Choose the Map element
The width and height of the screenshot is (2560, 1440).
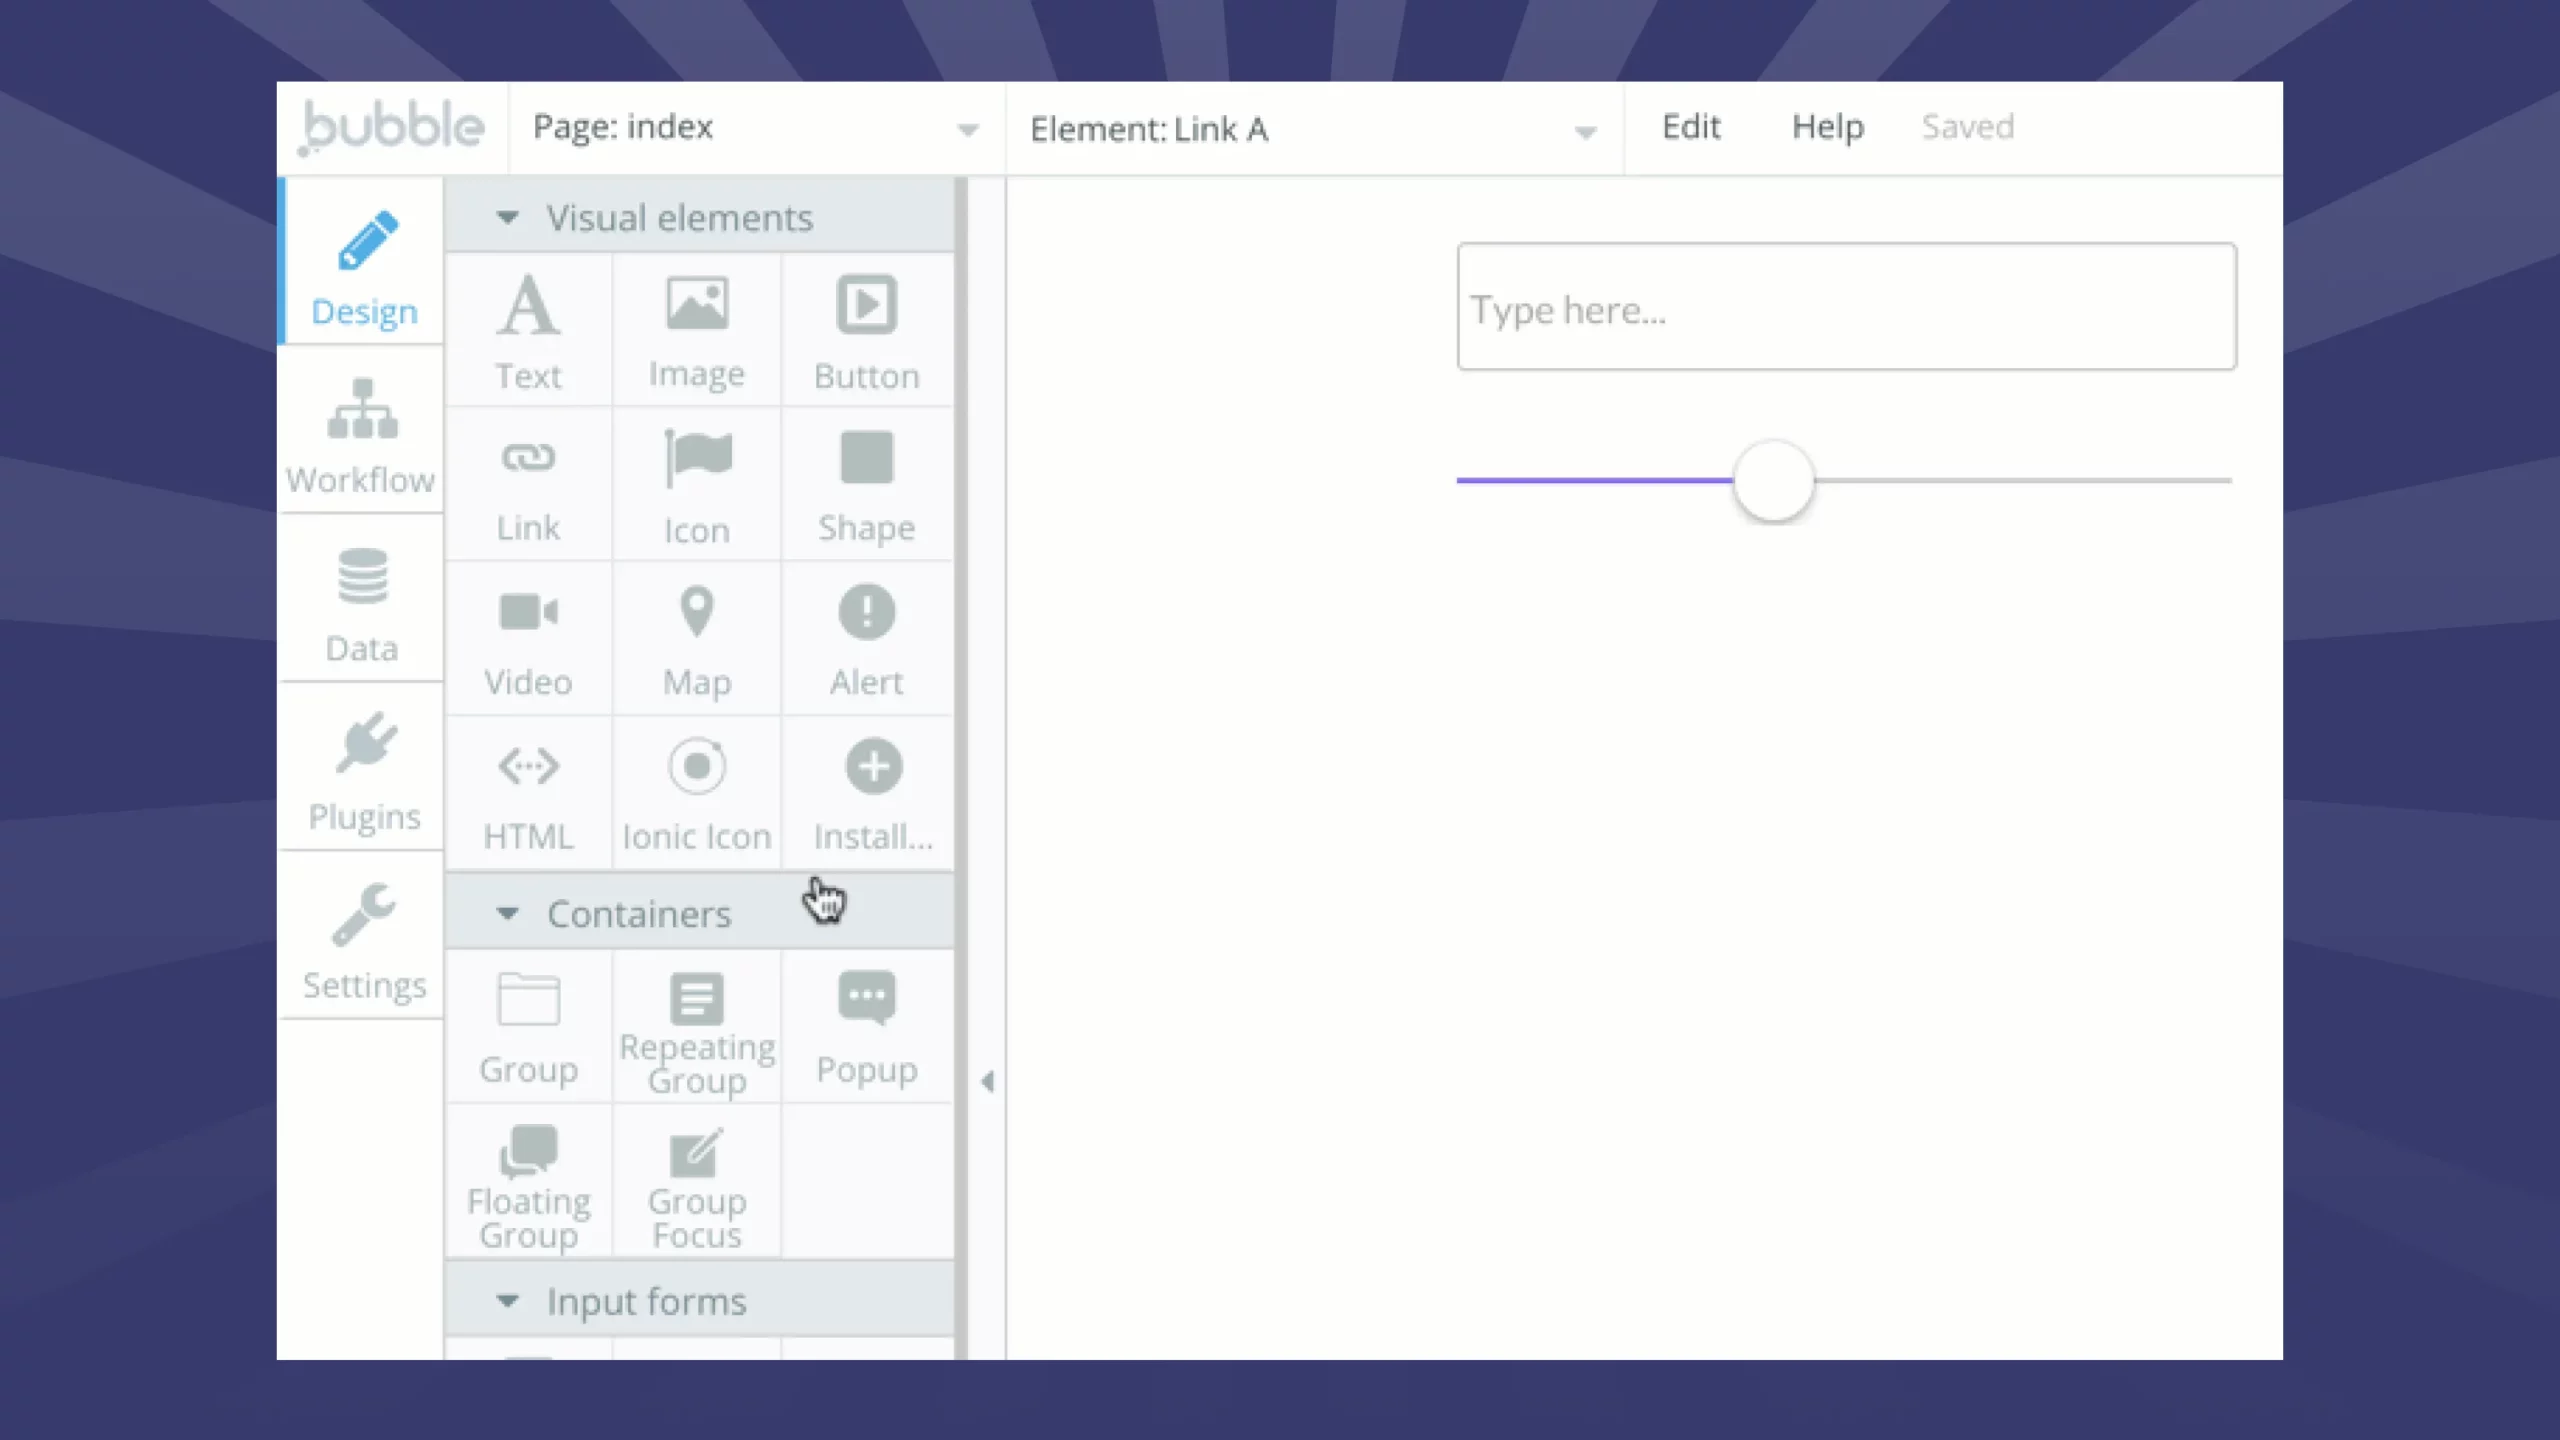[697, 637]
